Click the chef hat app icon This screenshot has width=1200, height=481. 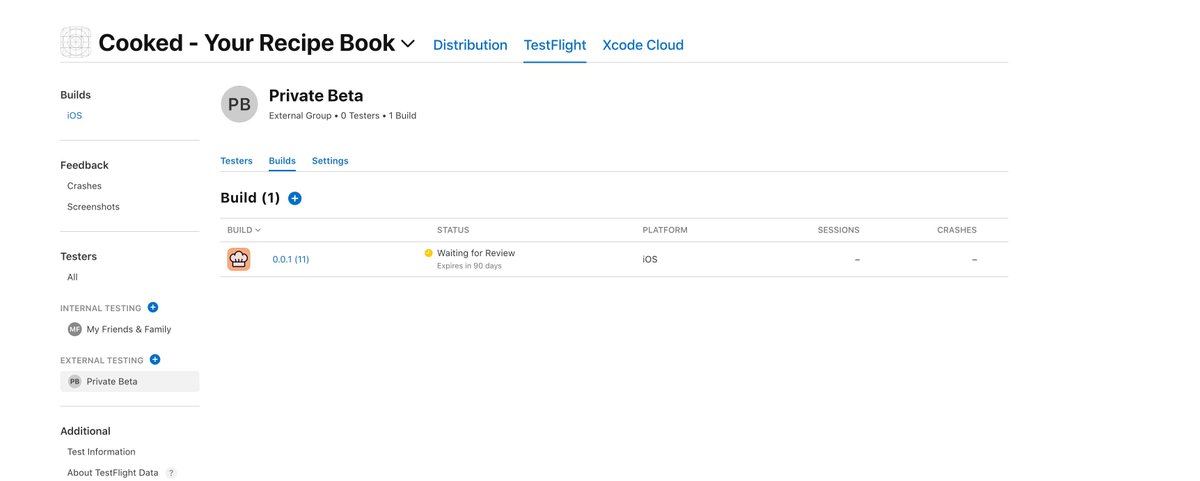(239, 259)
